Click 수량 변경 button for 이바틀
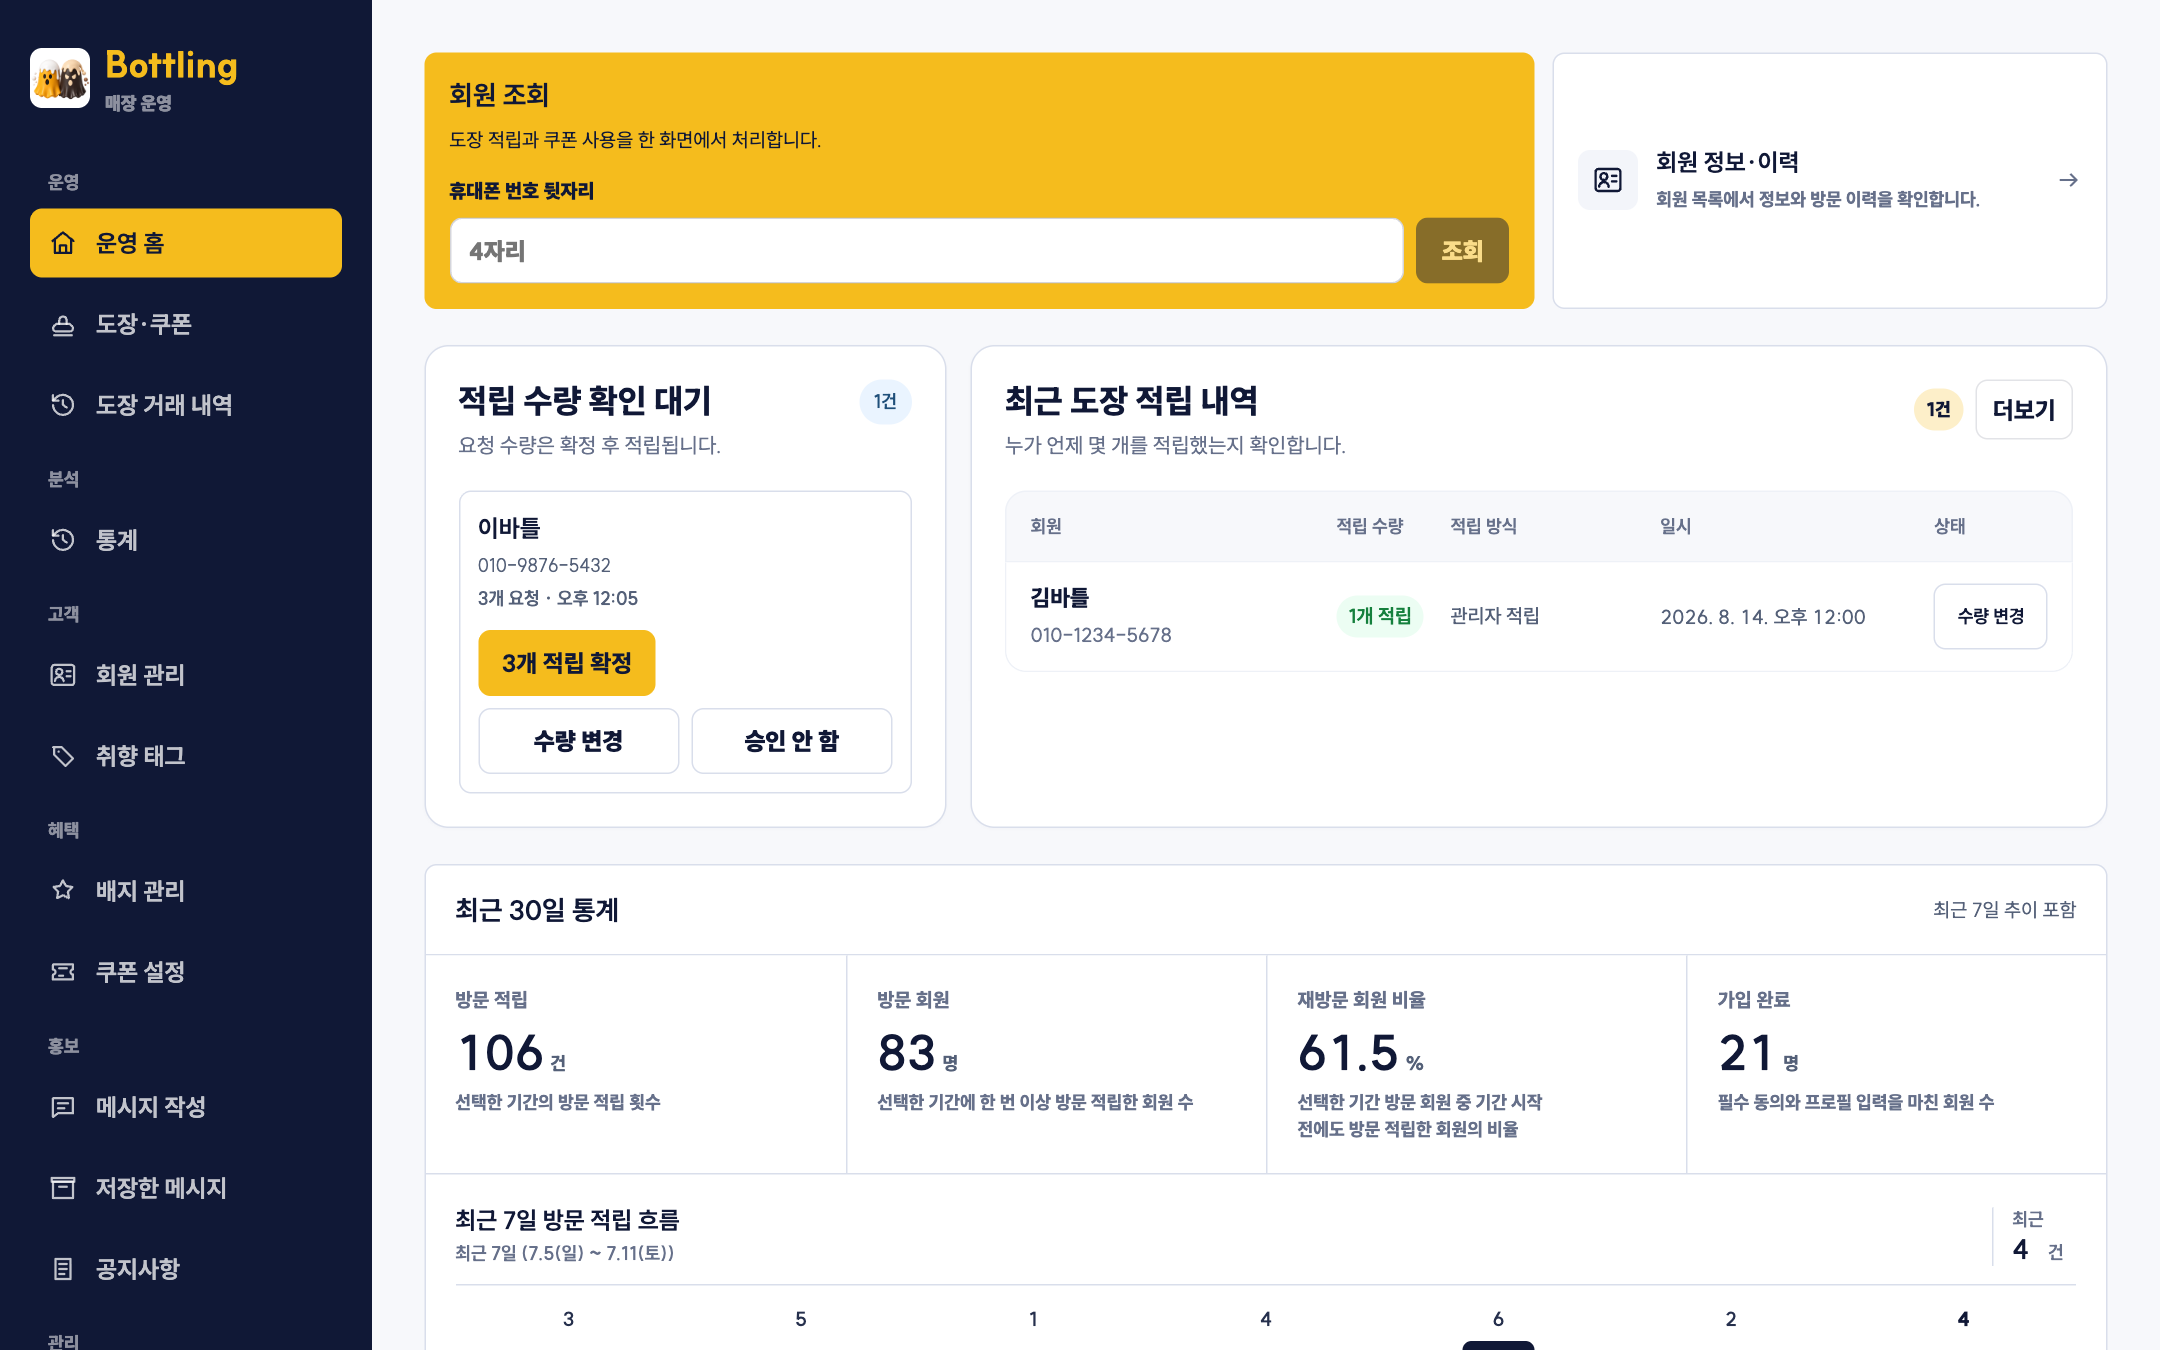2160x1350 pixels. click(x=579, y=741)
